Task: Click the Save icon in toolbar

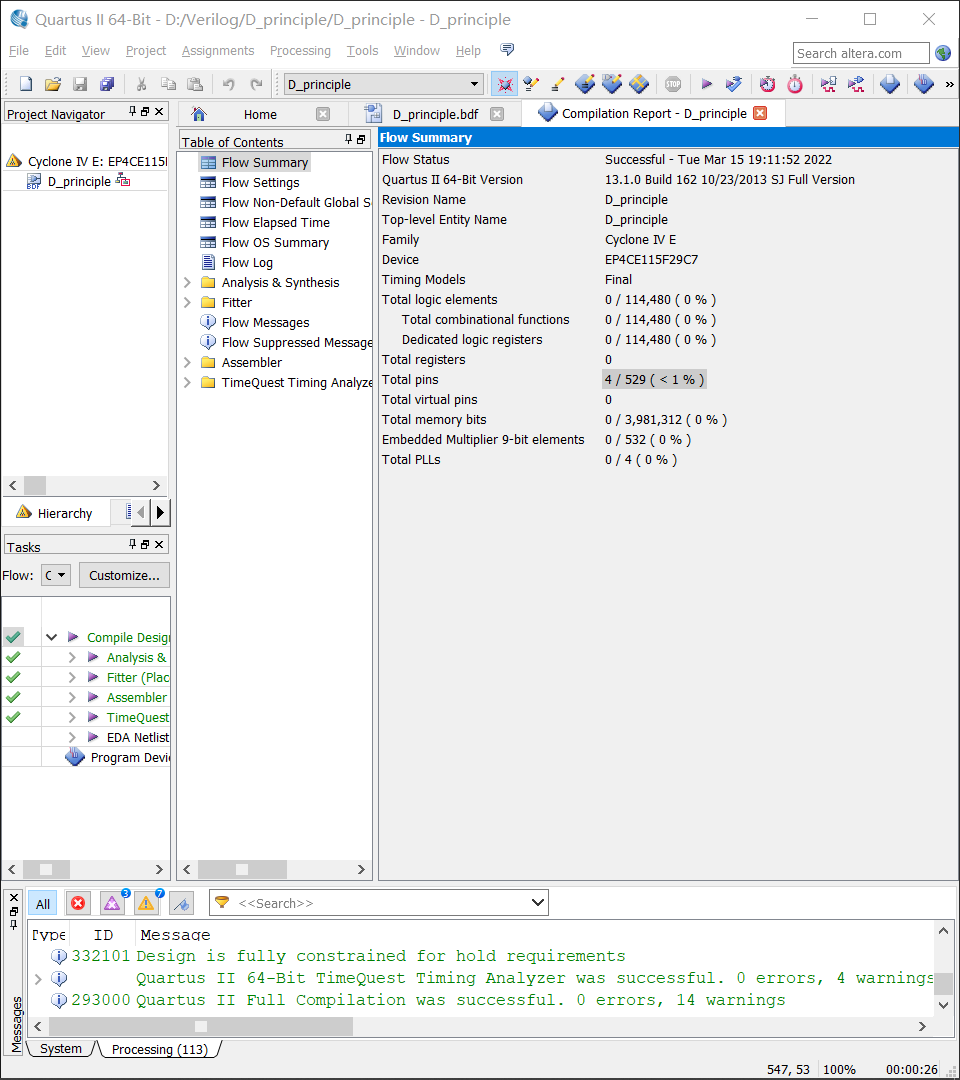Action: pos(80,84)
